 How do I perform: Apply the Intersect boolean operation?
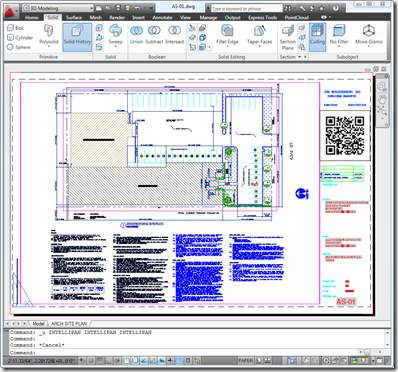pyautogui.click(x=174, y=35)
